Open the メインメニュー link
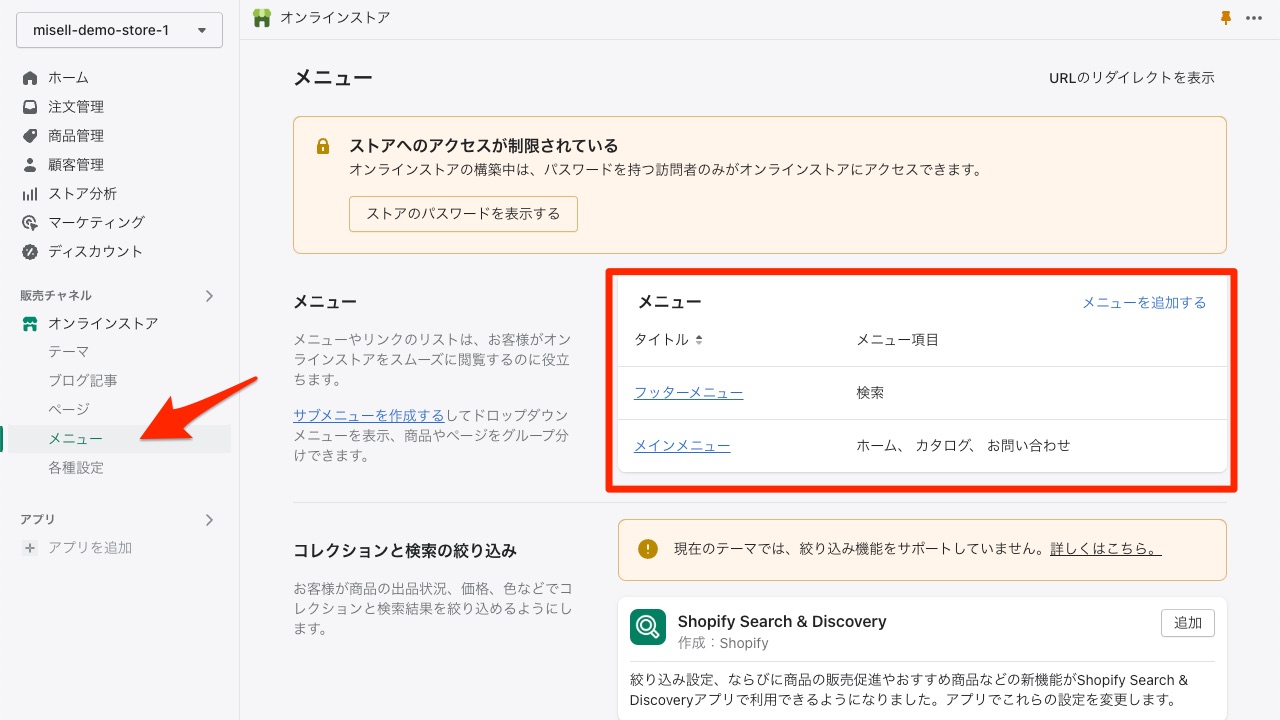 [682, 446]
